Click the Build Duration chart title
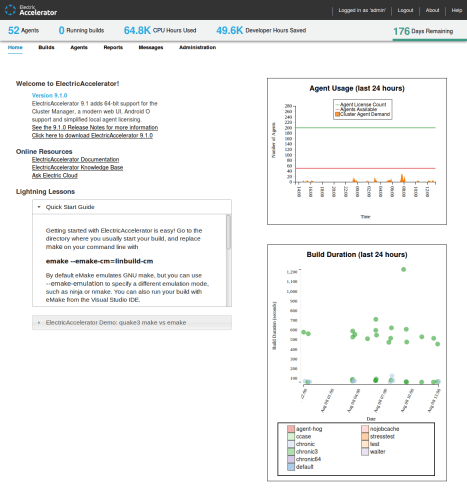 pos(357,255)
